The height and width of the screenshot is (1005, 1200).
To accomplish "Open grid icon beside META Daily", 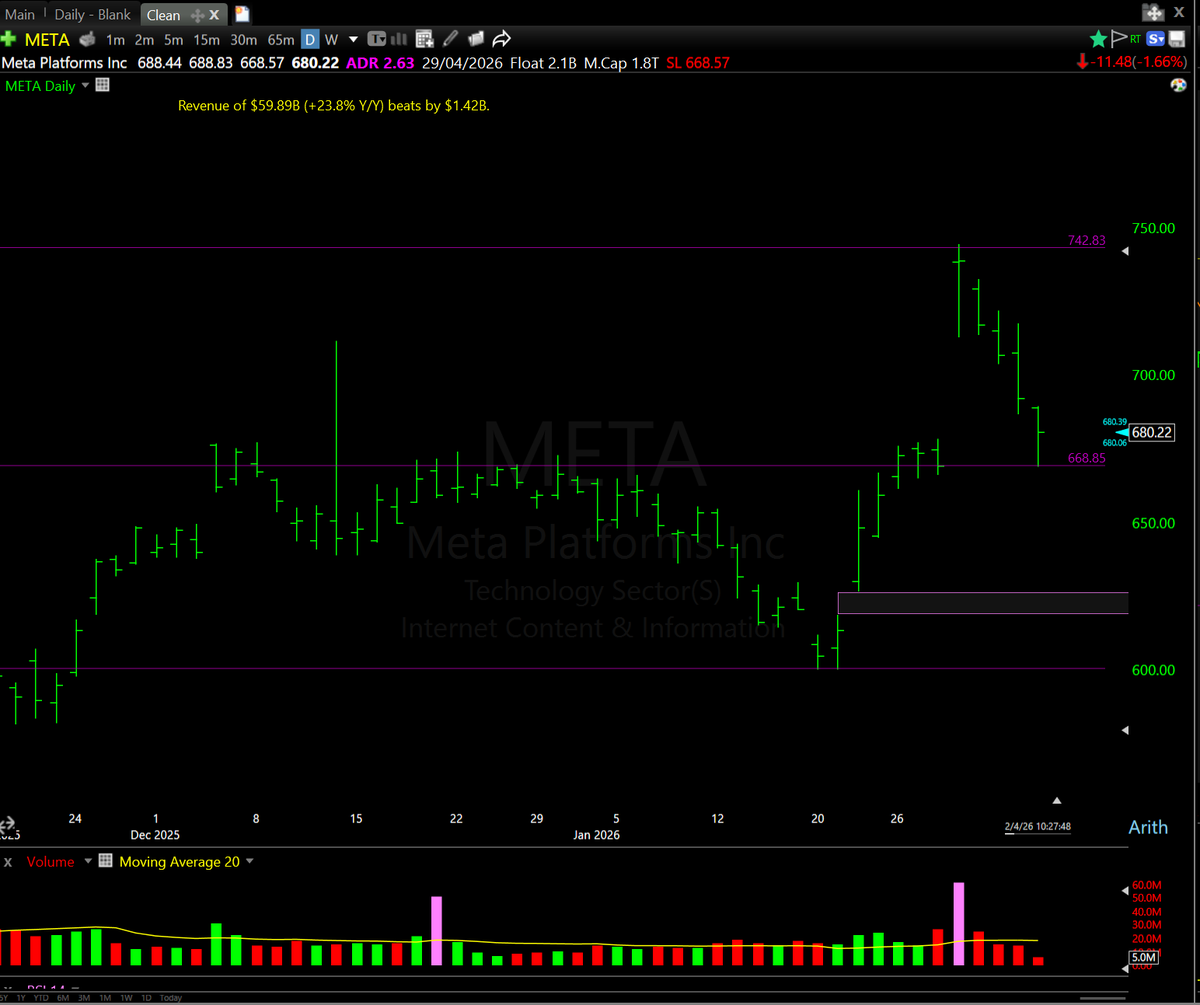I will [x=102, y=85].
